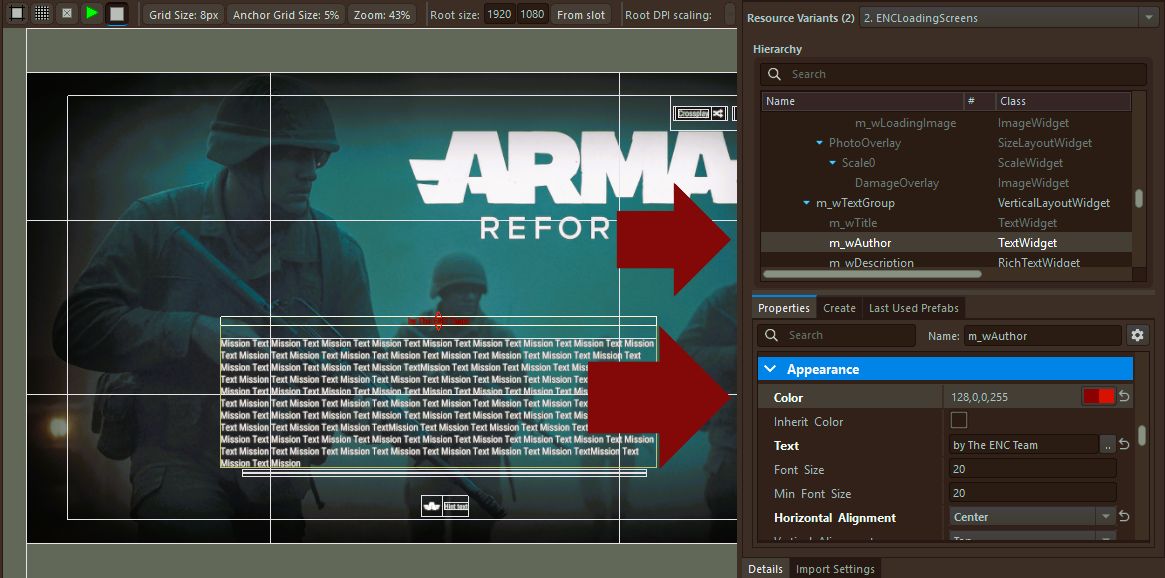Viewport: 1165px width, 578px height.
Task: Open the Horizontal Alignment Center dropdown
Action: coord(1031,517)
